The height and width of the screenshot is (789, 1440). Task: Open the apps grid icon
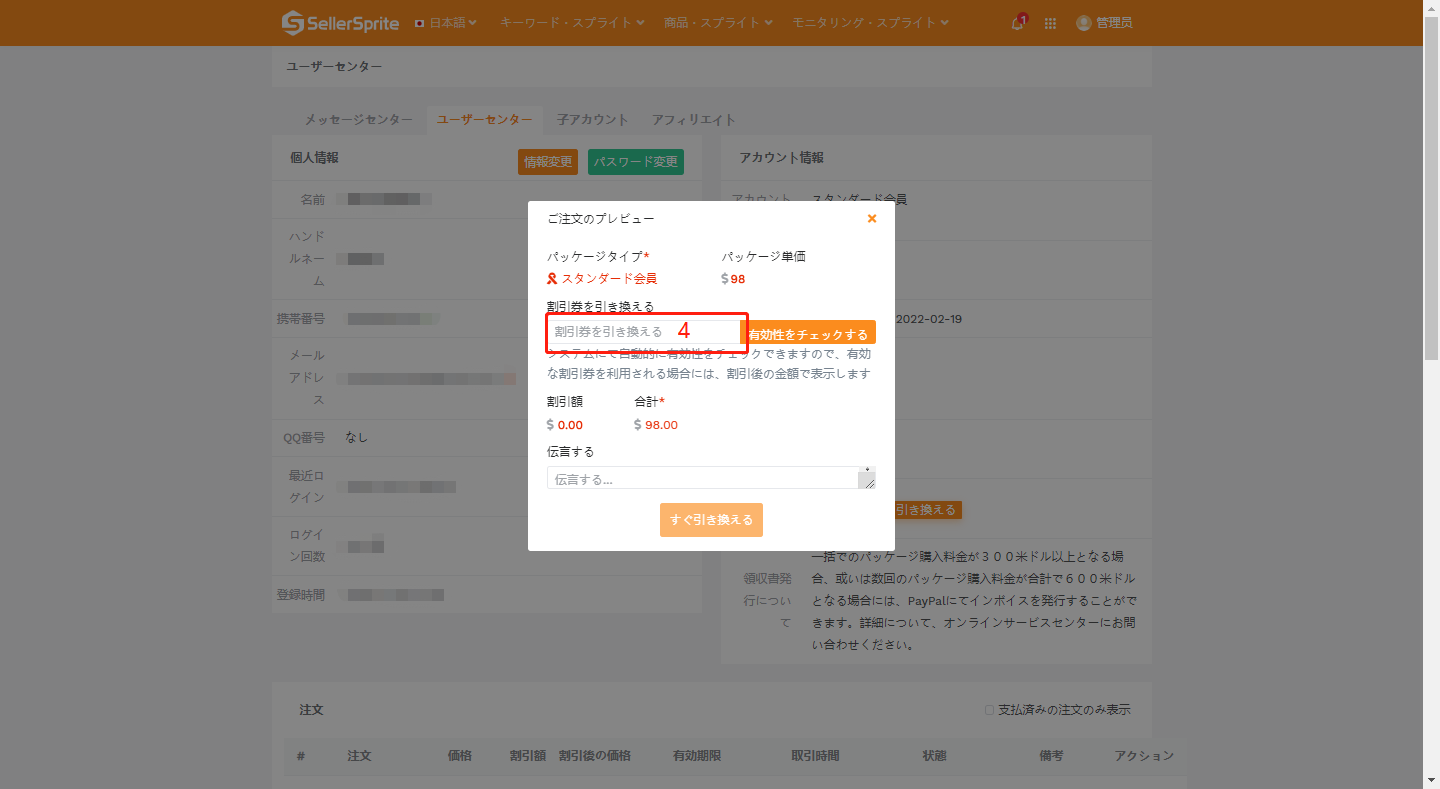pos(1050,23)
